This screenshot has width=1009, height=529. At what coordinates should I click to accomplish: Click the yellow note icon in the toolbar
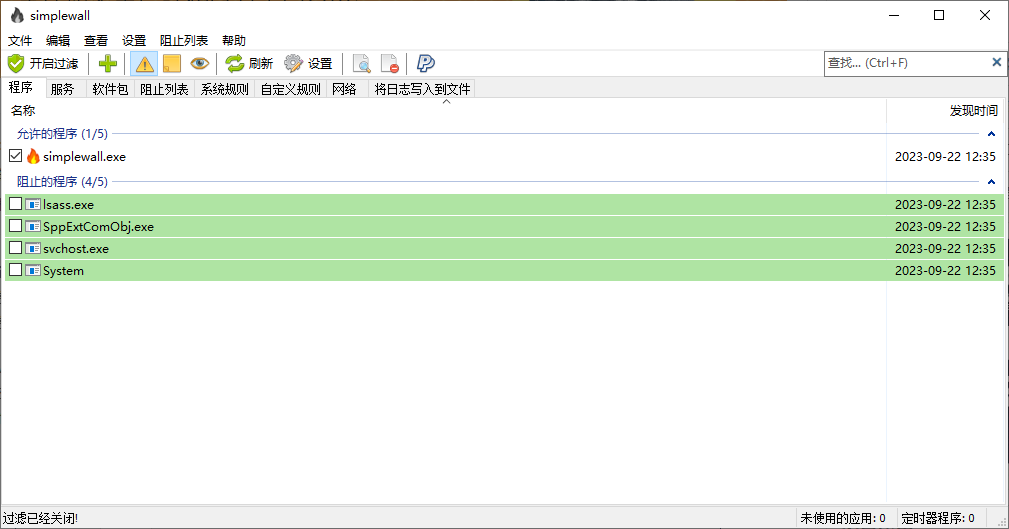pyautogui.click(x=172, y=64)
